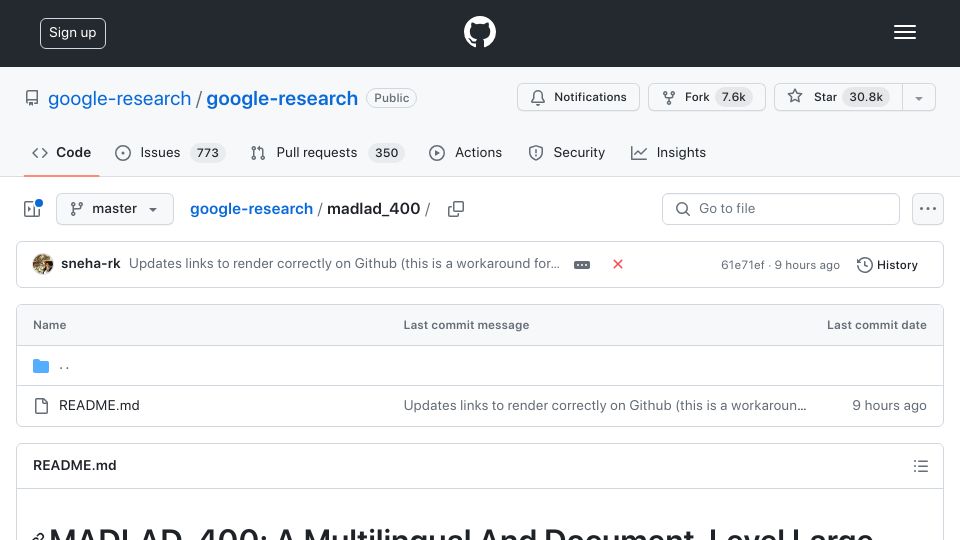960x540 pixels.
Task: Open the Issues tab
Action: point(170,152)
